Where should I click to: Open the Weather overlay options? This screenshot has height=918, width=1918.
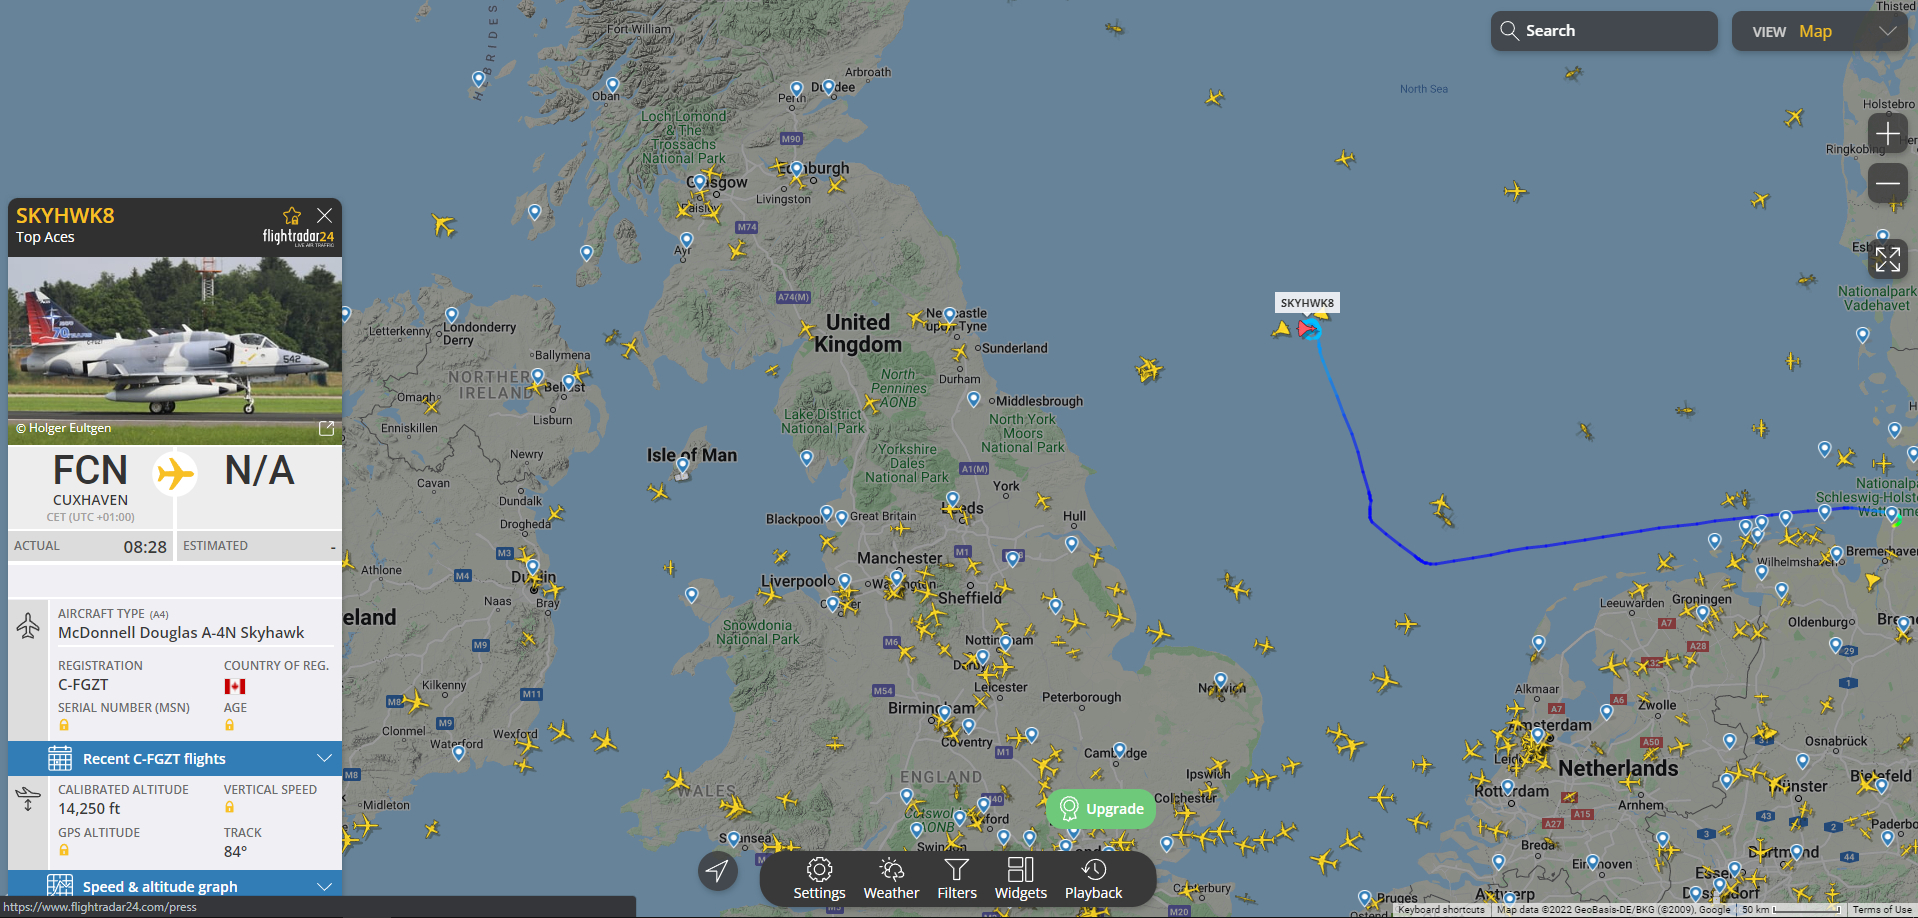891,879
